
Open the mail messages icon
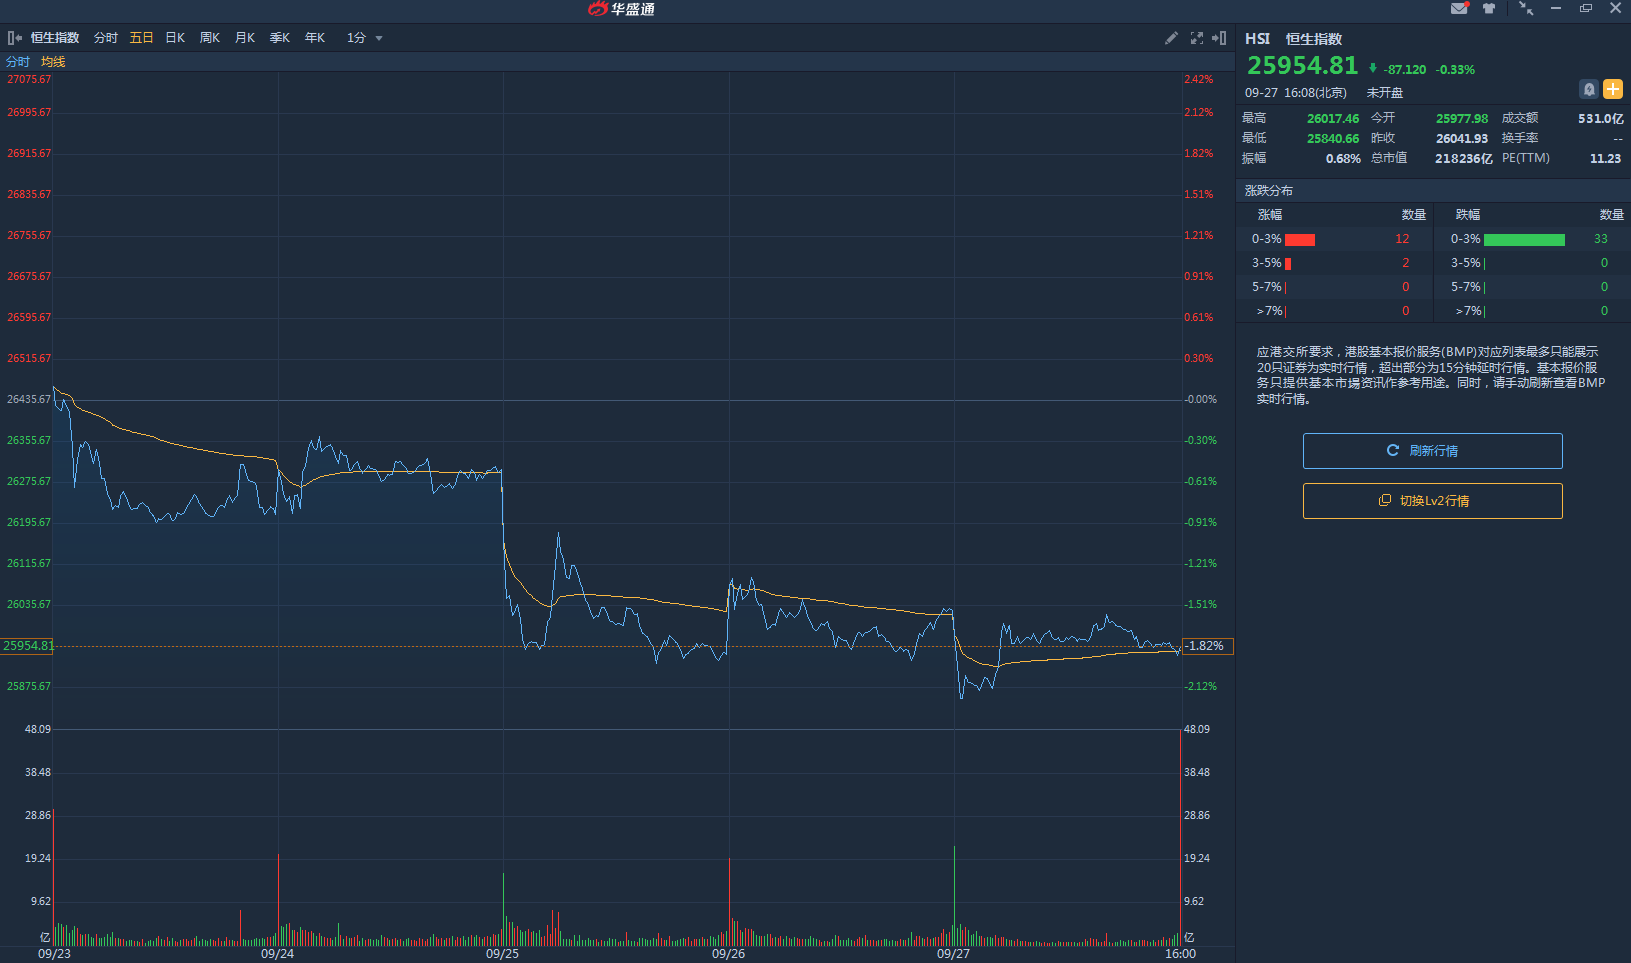[1459, 8]
